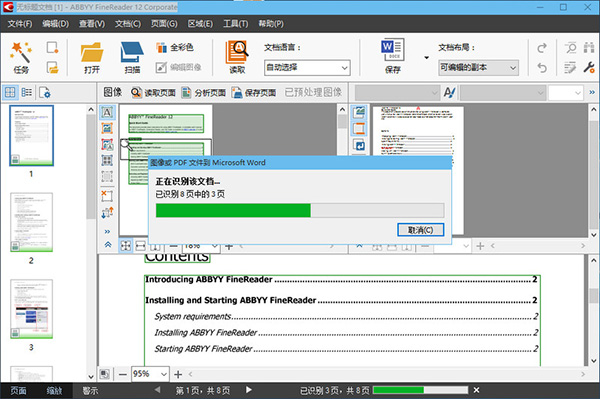Go to next page arrow in status bar

click(249, 390)
